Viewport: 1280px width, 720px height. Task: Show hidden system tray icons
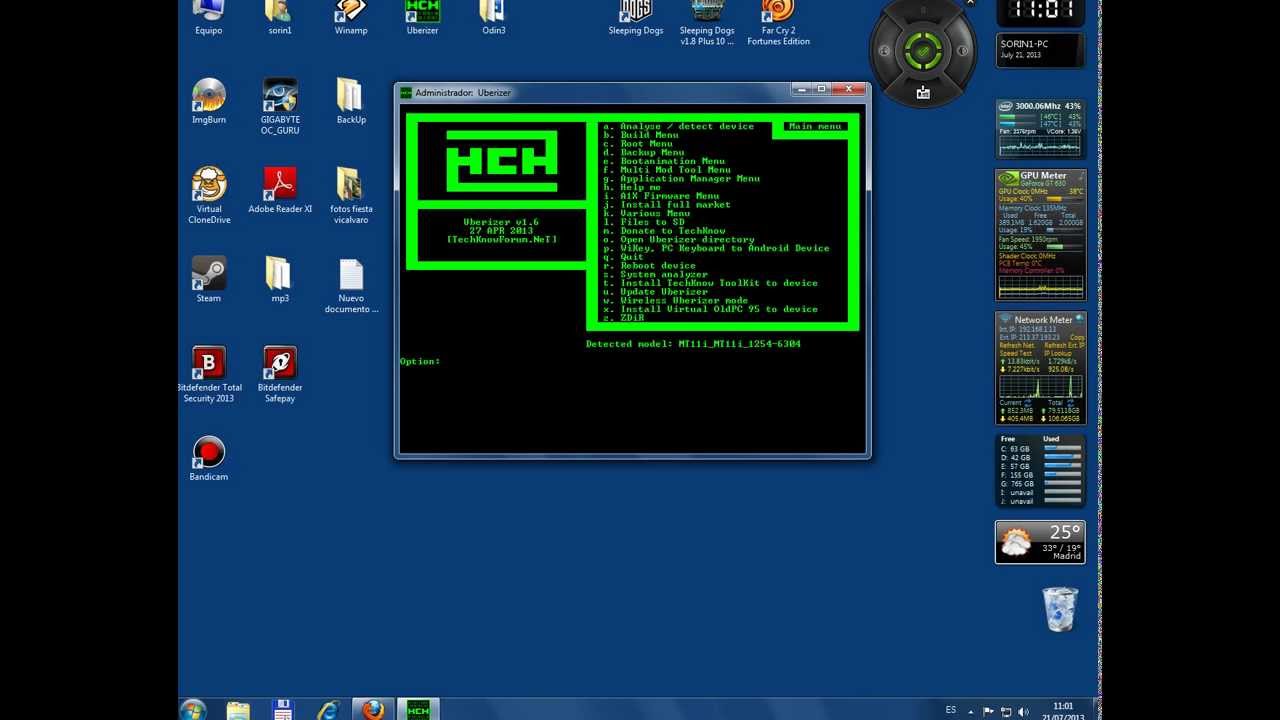pos(970,711)
